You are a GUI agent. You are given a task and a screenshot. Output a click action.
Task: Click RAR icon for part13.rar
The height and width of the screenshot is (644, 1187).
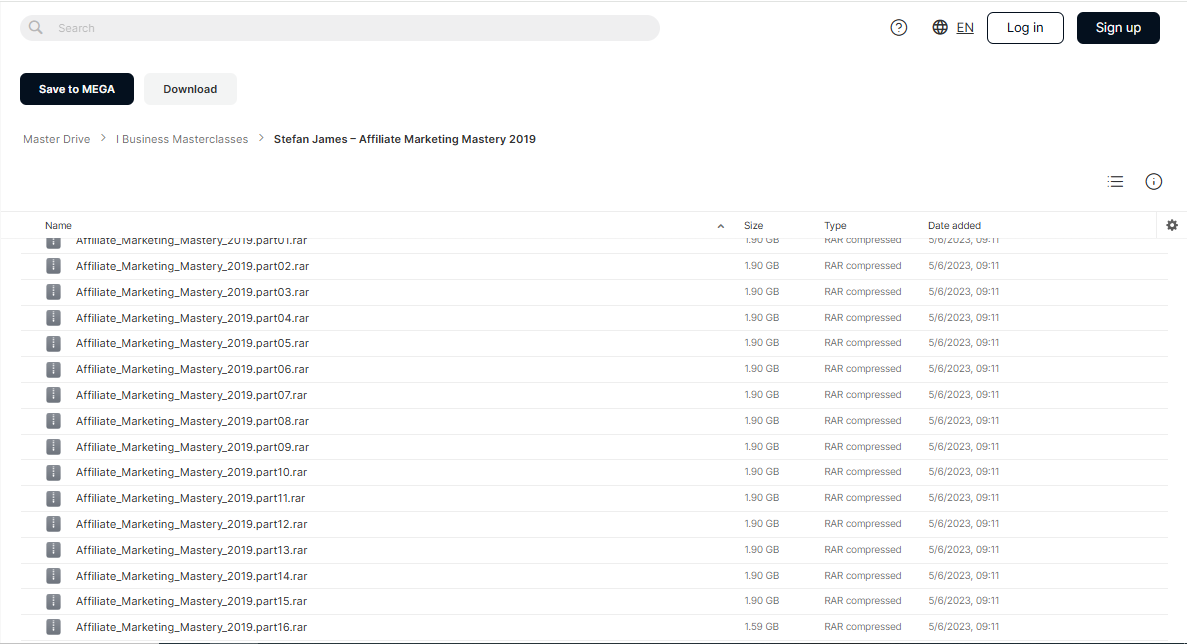[53, 549]
